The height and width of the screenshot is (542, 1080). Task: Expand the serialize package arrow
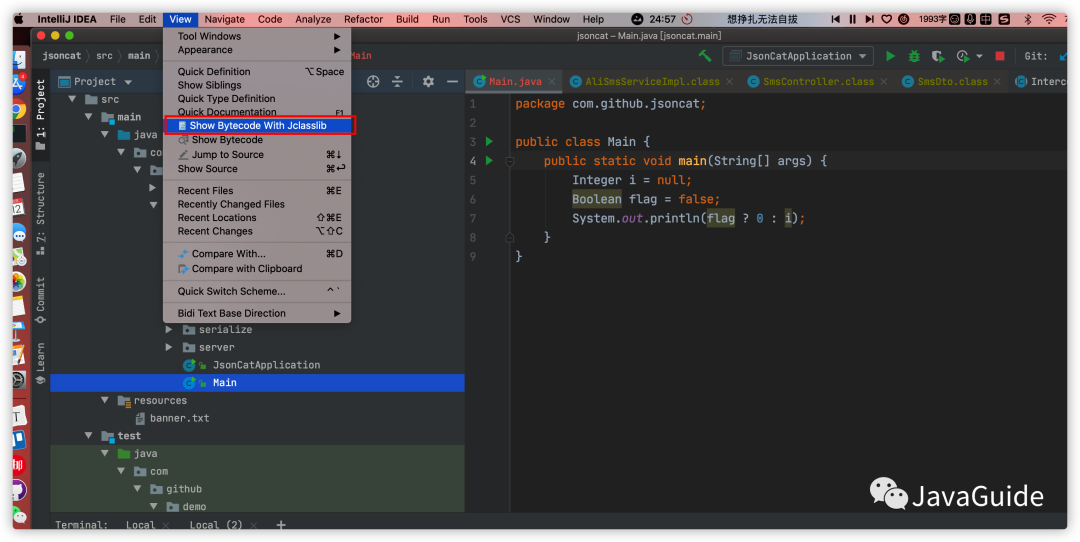(169, 330)
